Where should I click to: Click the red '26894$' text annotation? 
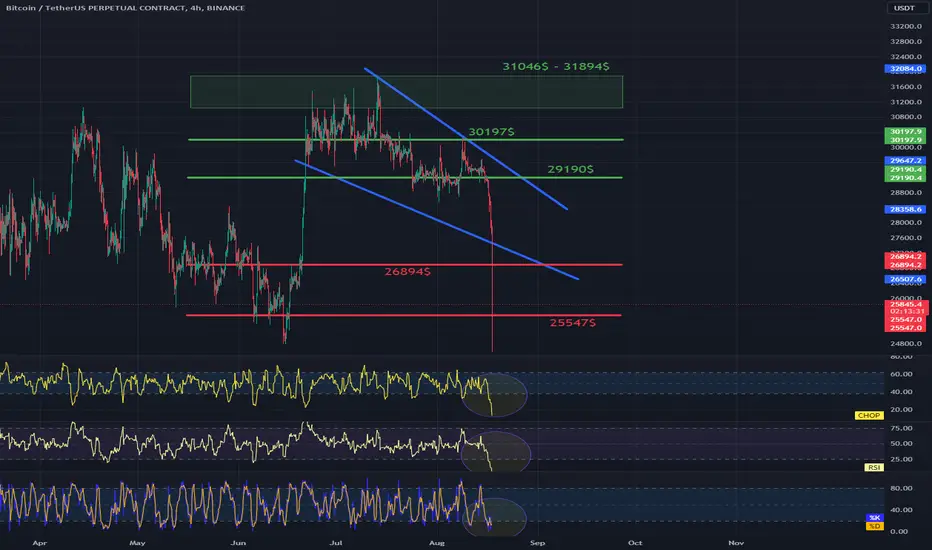[x=408, y=272]
